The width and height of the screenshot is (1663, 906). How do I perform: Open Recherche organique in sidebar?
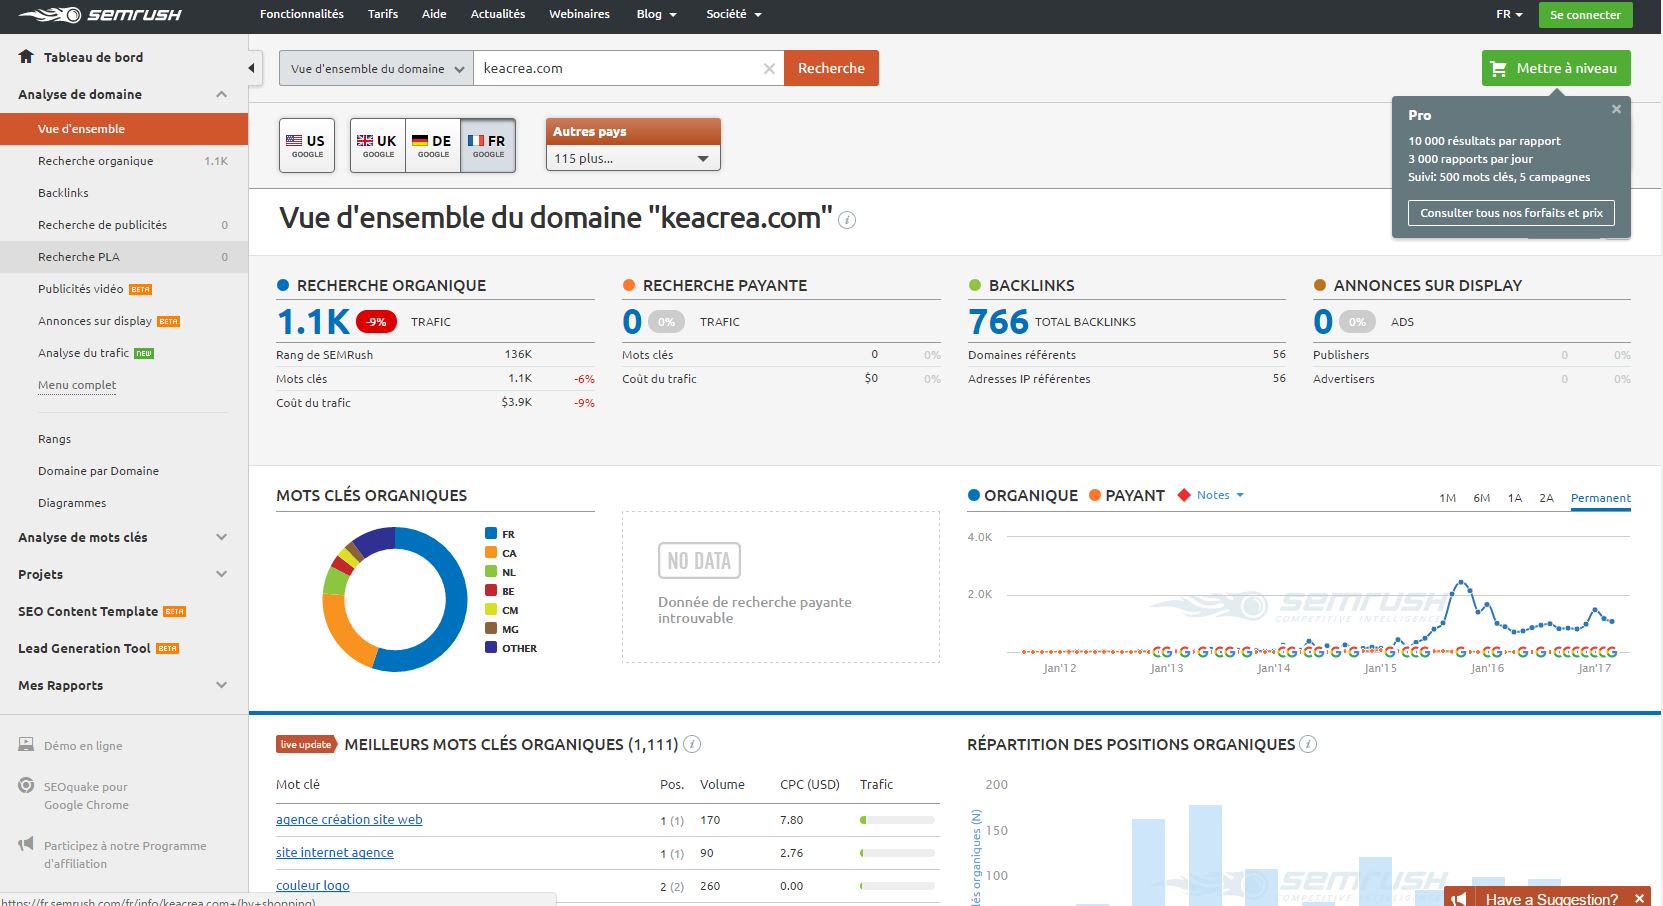point(96,161)
